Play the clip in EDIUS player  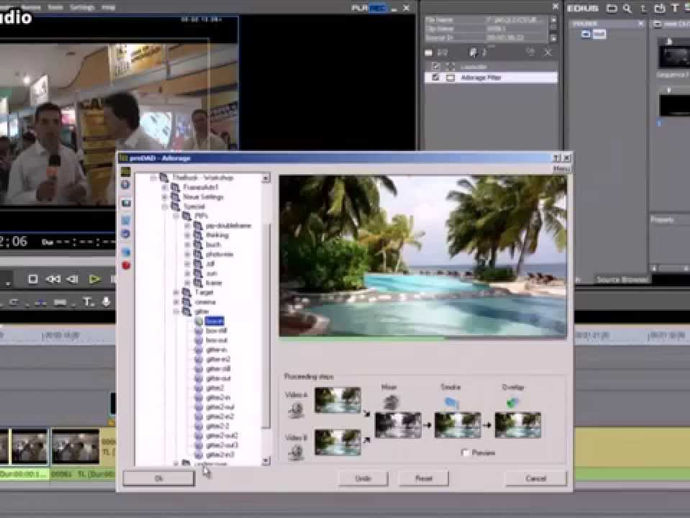(94, 279)
